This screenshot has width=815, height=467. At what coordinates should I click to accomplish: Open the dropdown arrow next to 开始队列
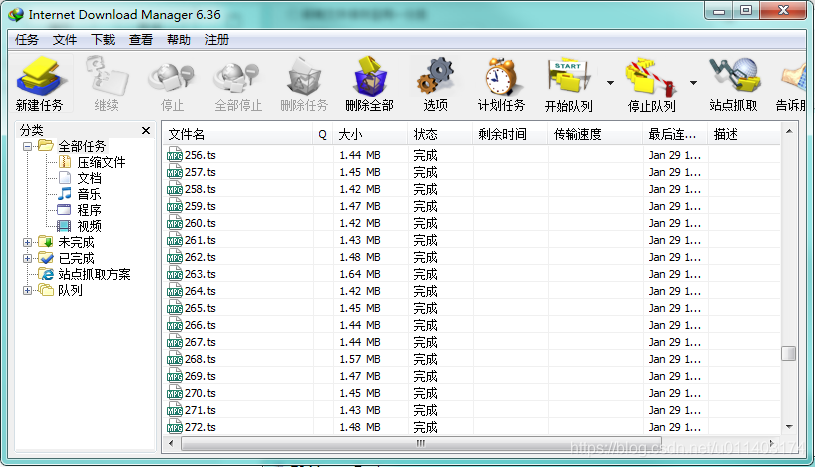click(x=610, y=83)
